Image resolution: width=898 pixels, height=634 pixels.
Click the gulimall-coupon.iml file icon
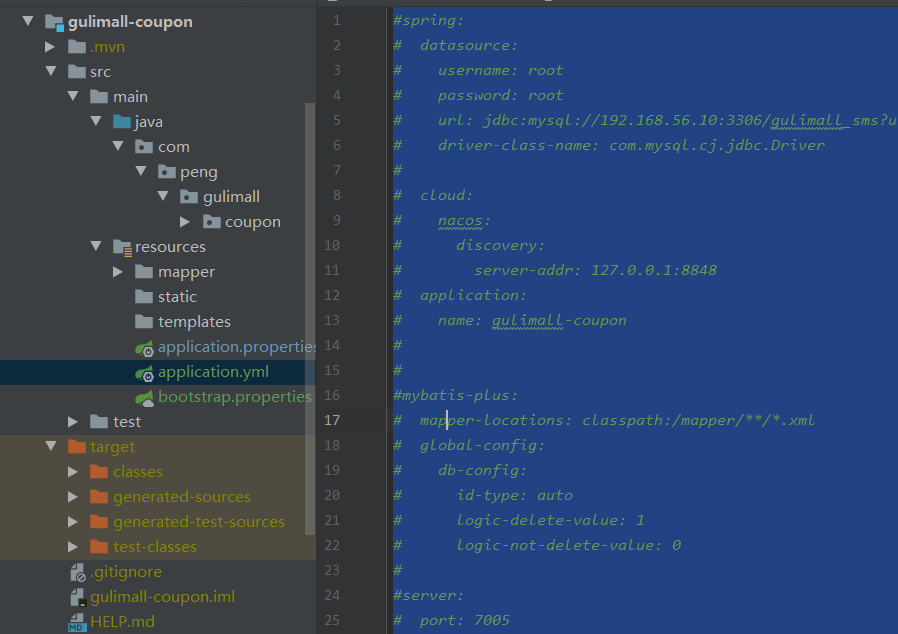pos(78,597)
